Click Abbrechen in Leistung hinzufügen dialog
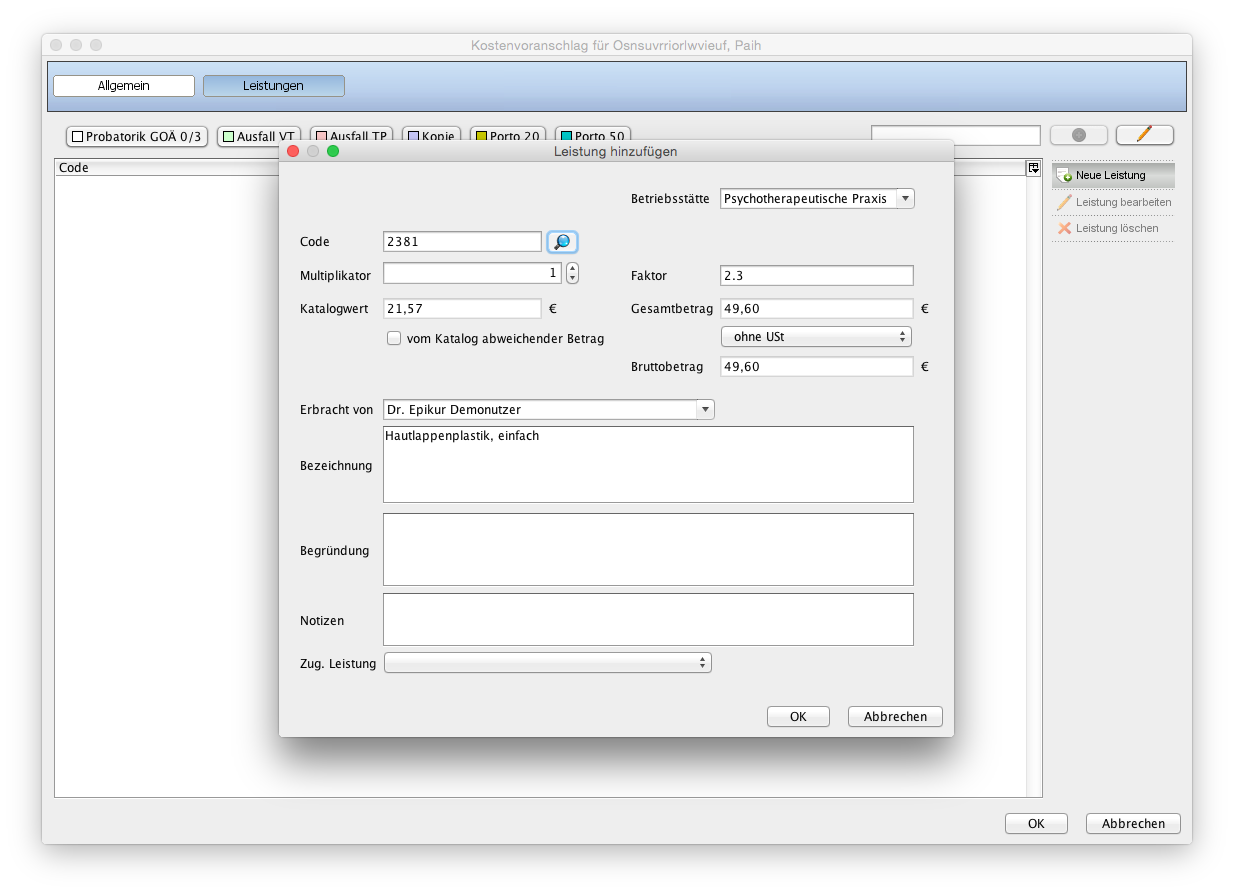 point(895,716)
